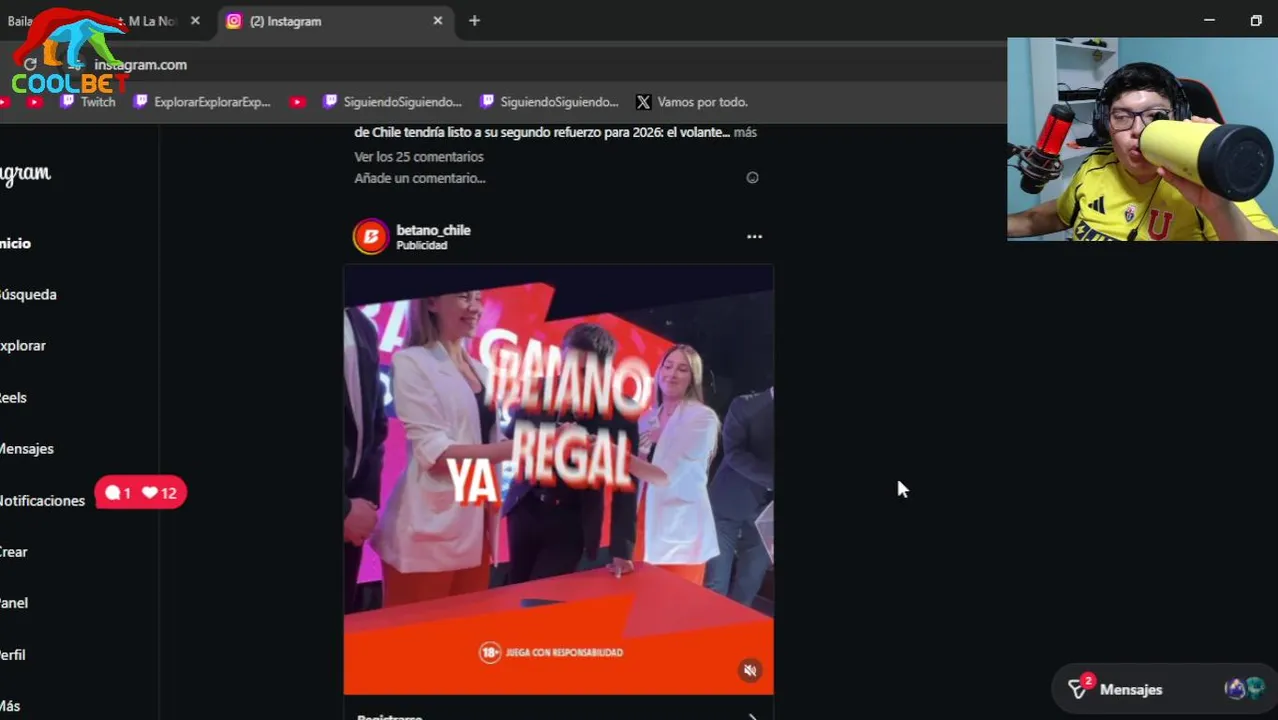Open YouTube bookmark after ExplorarExplorarExp...
1278x720 pixels.
[x=297, y=101]
